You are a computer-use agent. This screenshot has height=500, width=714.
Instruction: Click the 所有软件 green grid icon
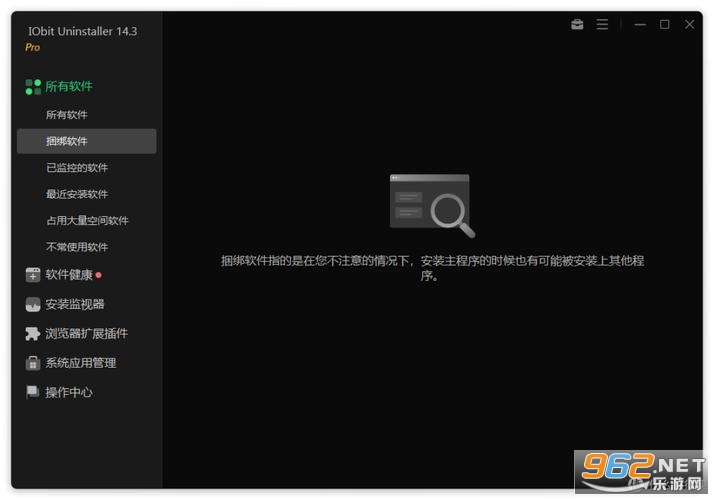(33, 87)
